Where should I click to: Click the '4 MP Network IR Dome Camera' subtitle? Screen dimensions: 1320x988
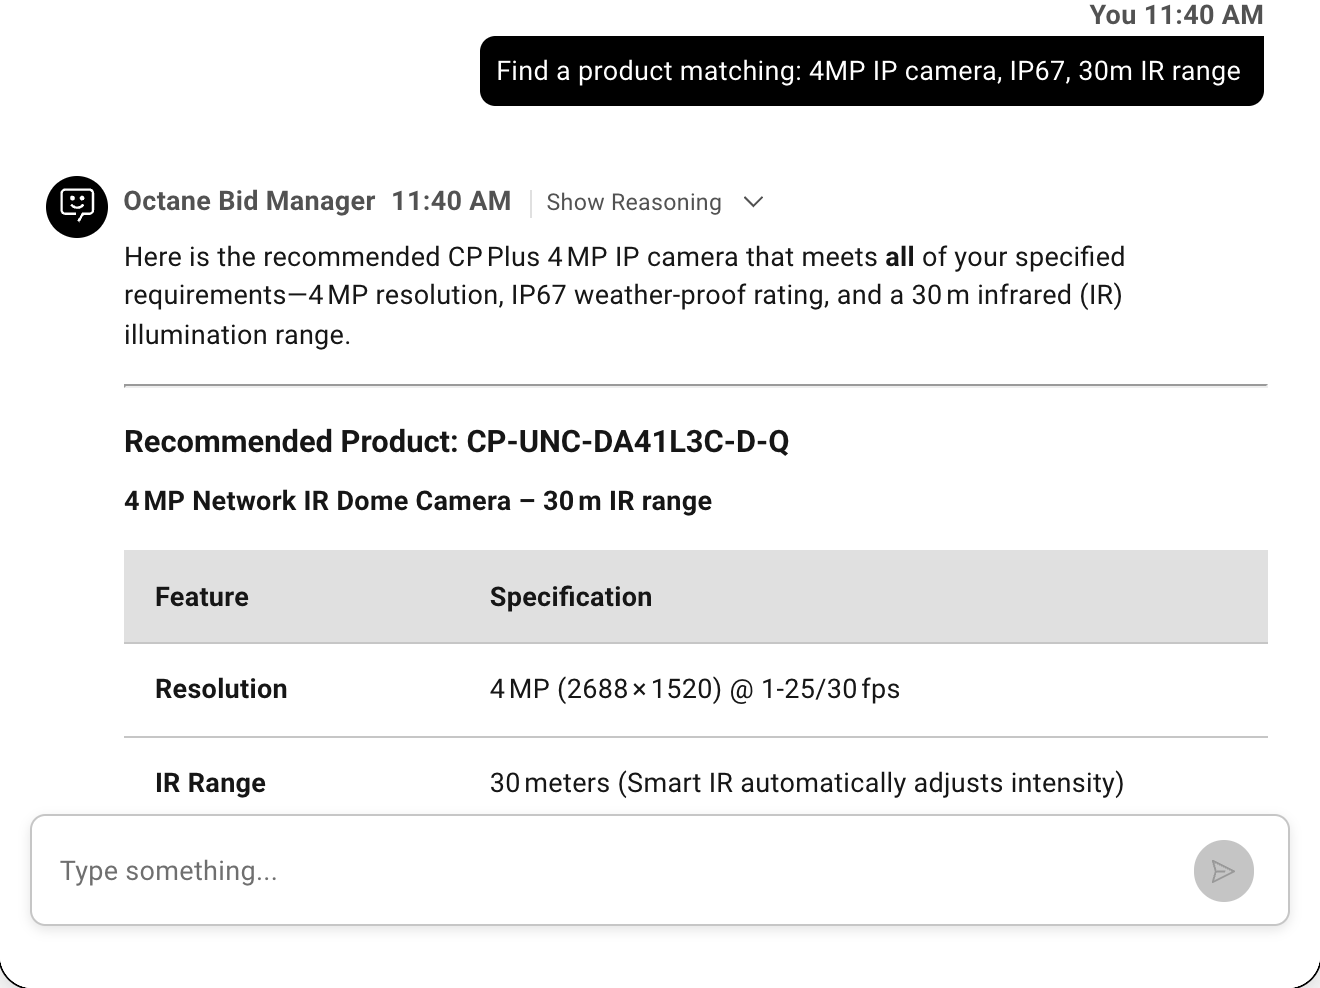click(418, 501)
